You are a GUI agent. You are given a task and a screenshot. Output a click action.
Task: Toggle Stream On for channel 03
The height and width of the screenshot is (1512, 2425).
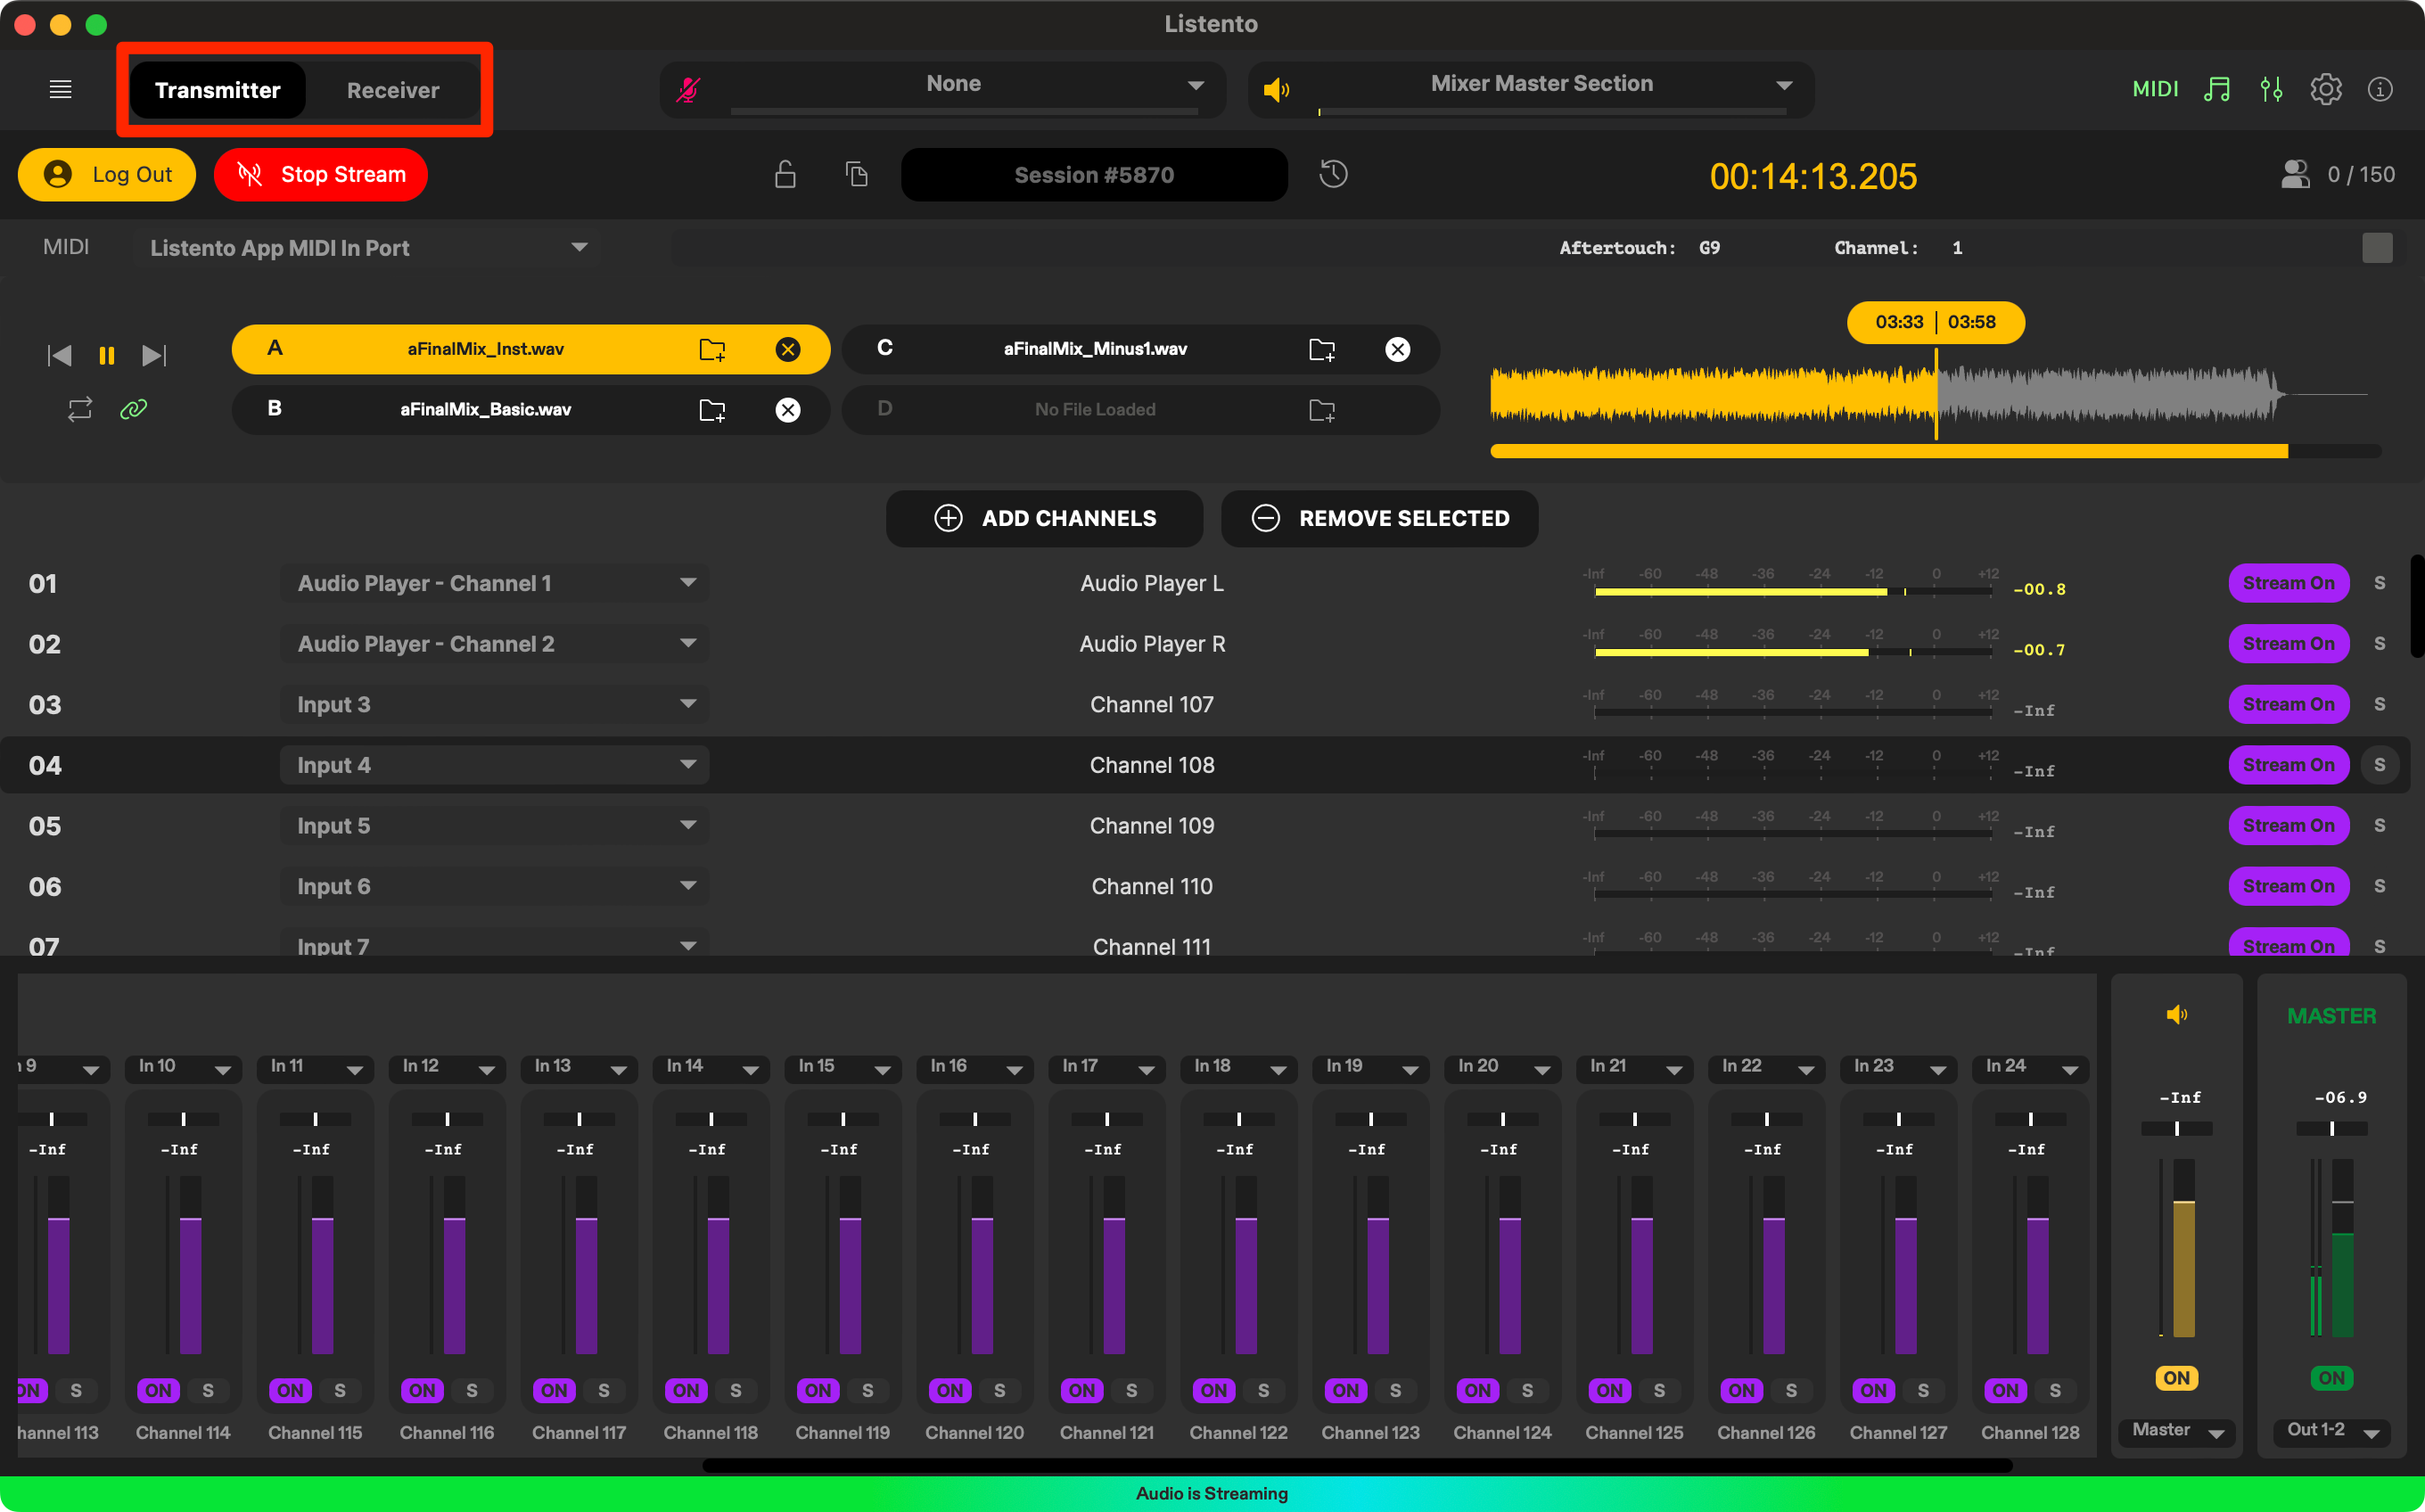click(2288, 704)
